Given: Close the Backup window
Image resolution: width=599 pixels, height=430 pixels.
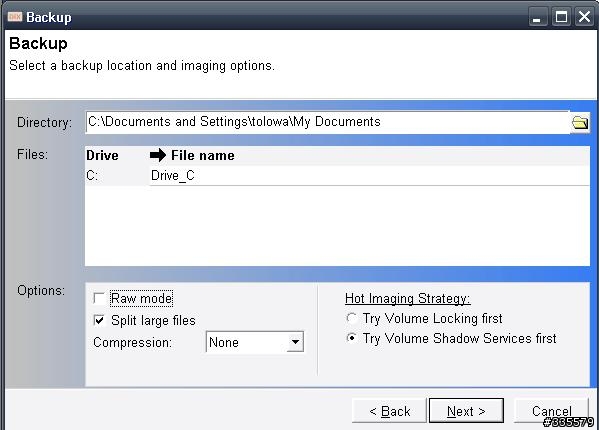Looking at the screenshot, I should pyautogui.click(x=584, y=17).
